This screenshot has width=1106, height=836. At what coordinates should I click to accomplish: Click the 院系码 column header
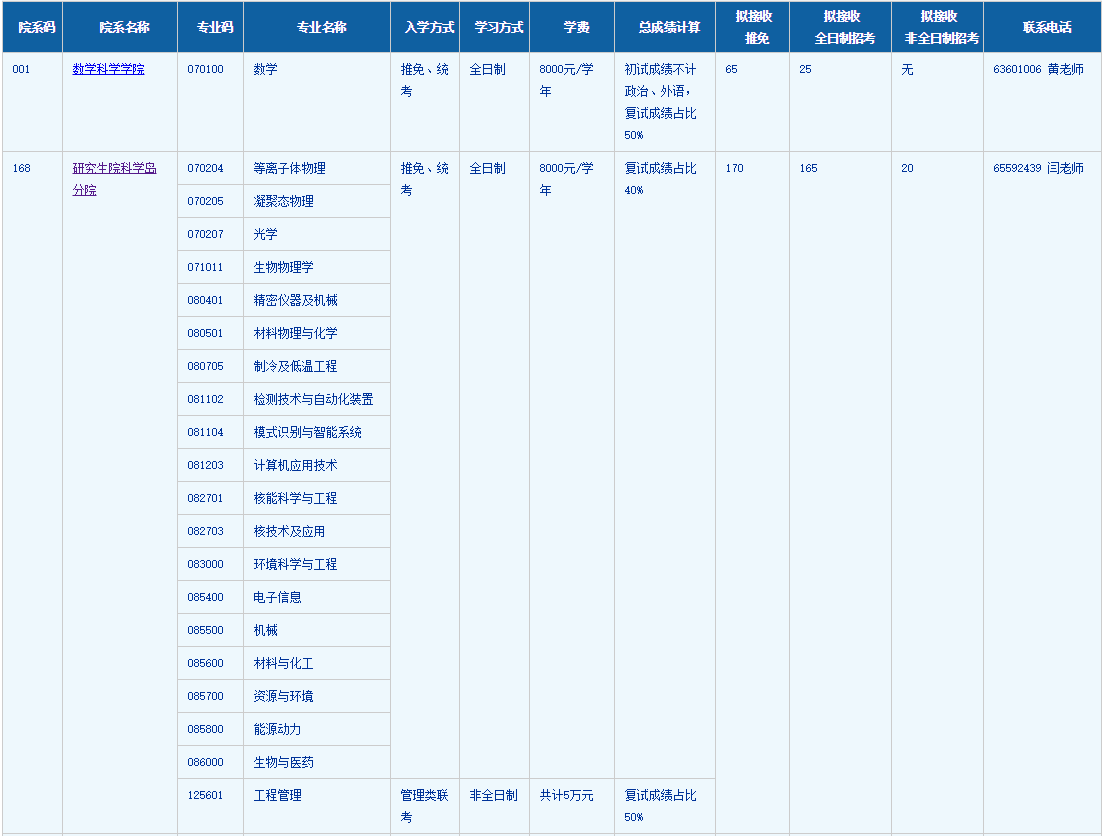click(x=36, y=27)
